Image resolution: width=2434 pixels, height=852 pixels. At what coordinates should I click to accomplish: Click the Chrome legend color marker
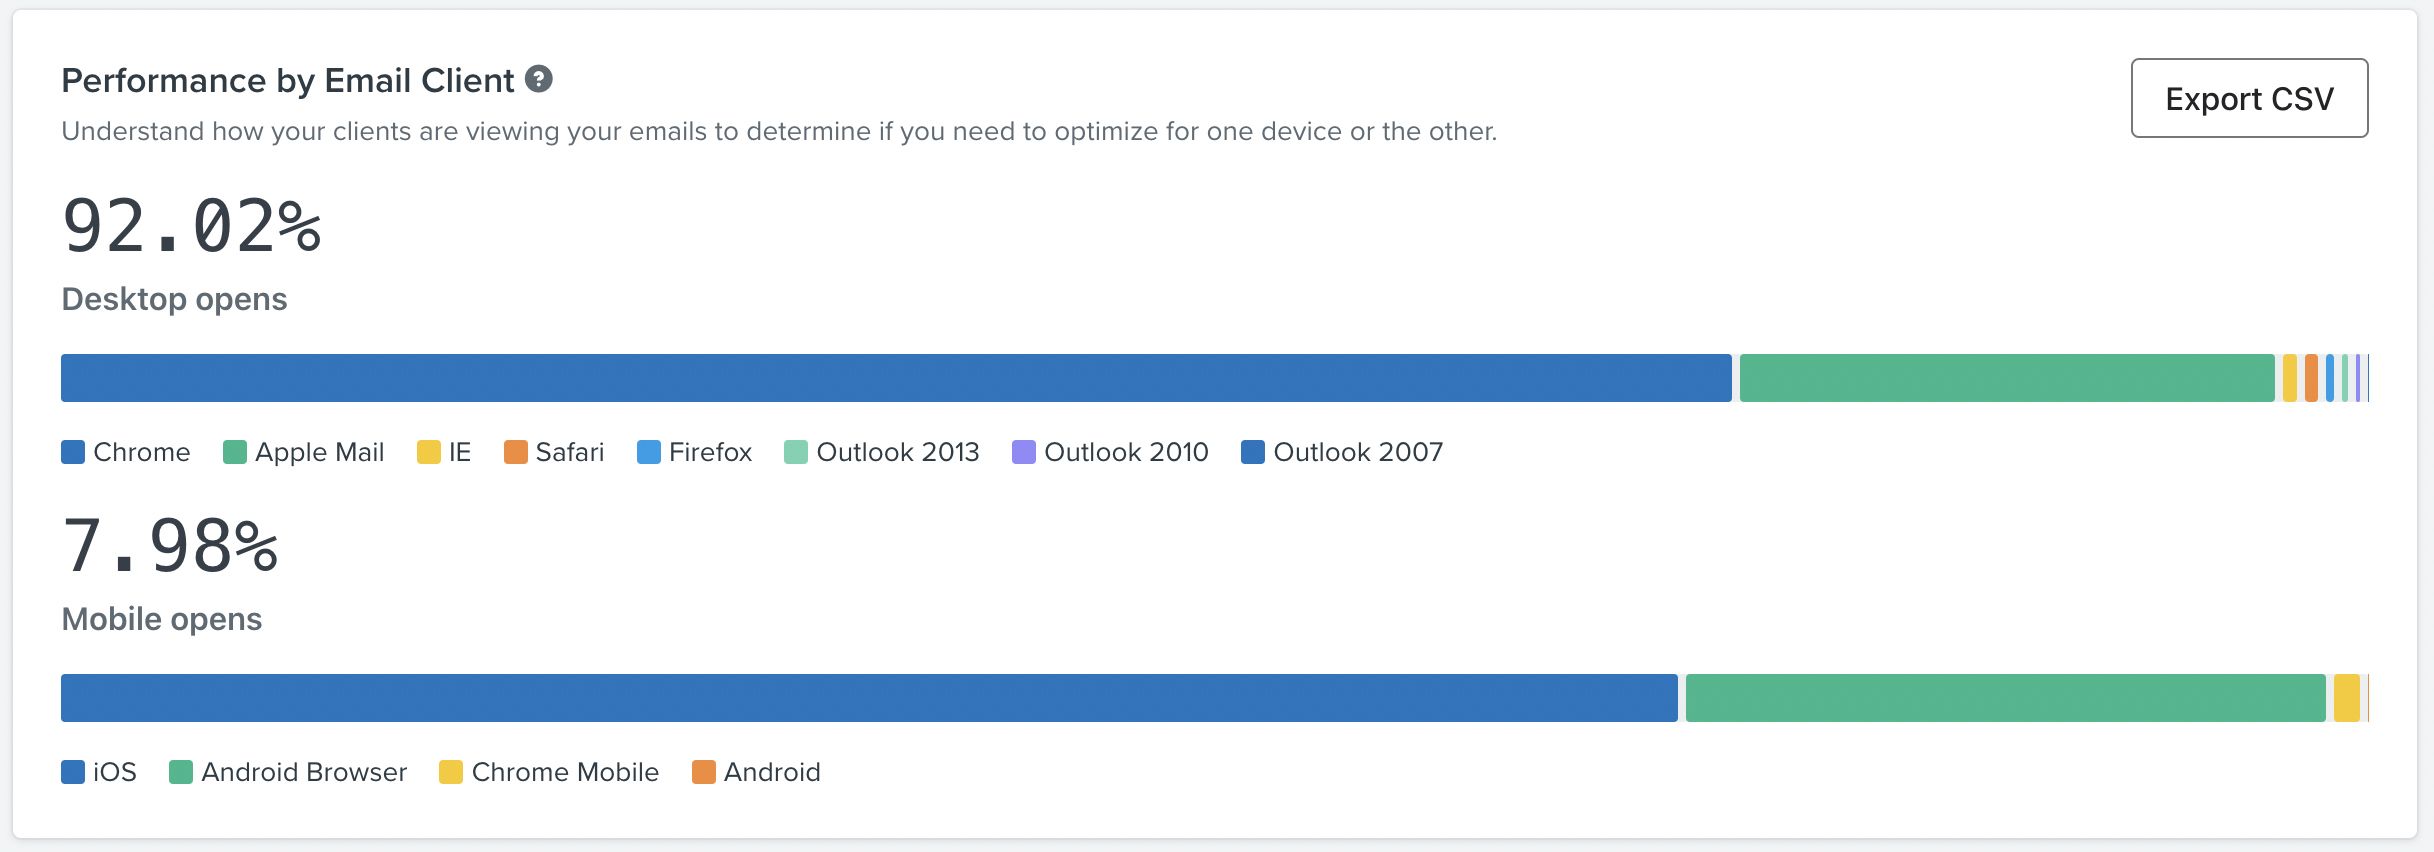point(71,452)
